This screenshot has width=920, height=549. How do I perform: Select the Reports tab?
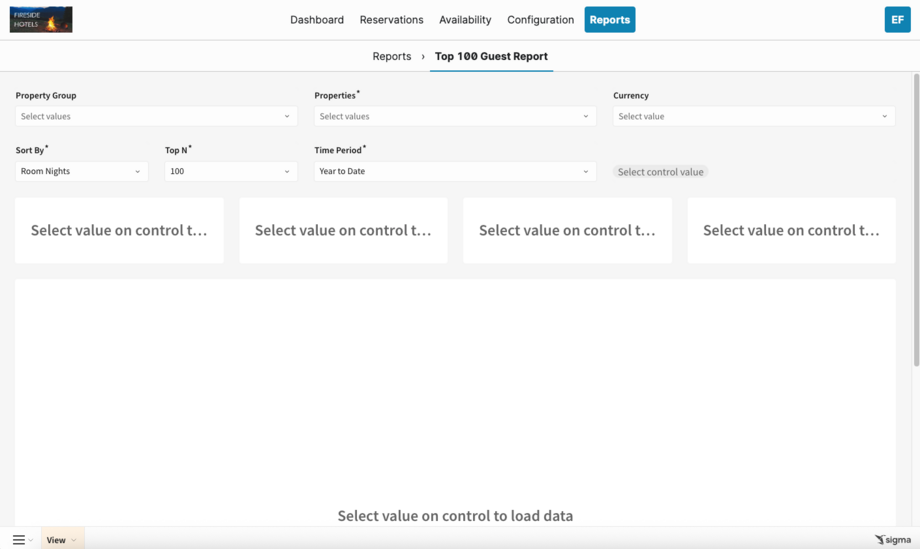610,19
